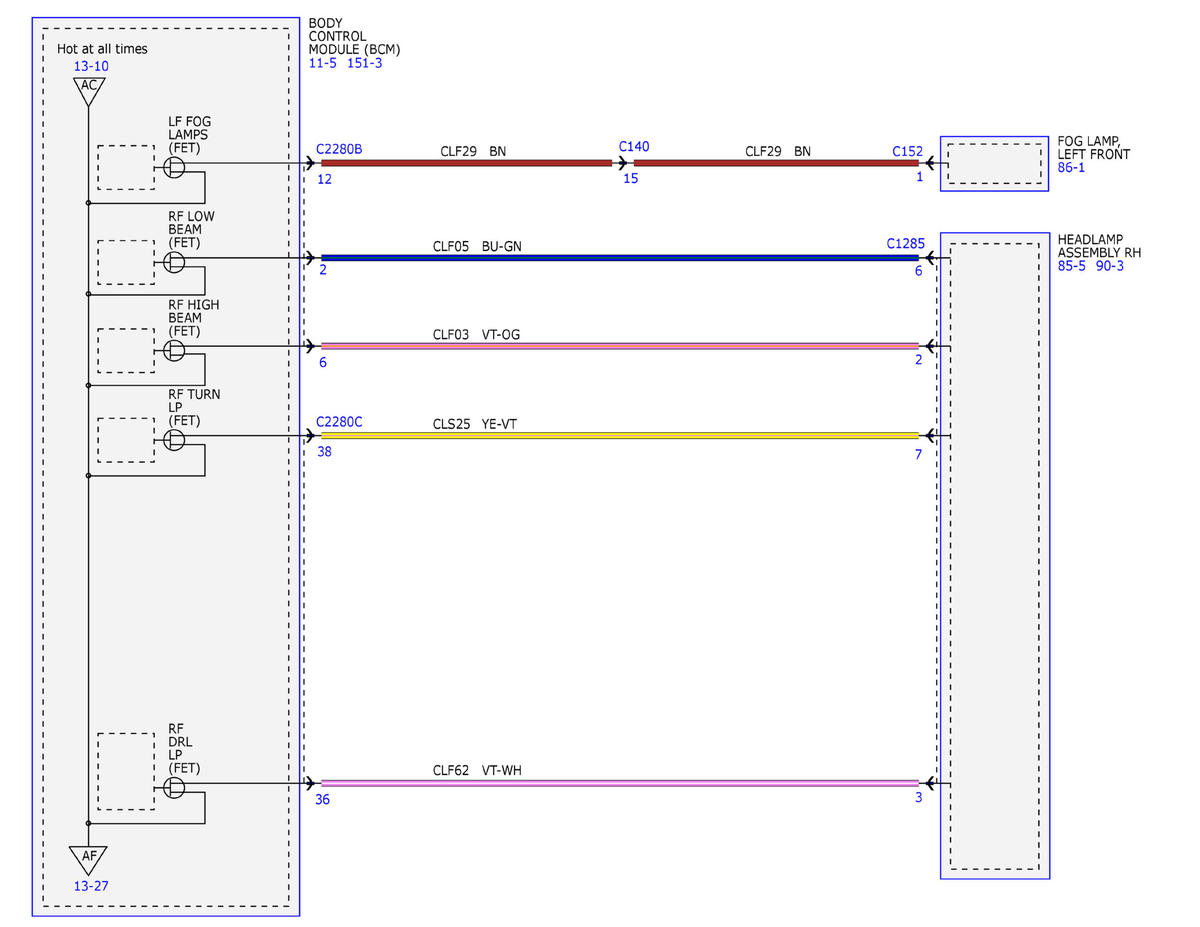1200x927 pixels.
Task: Open the 13-10 page reference link
Action: tap(91, 67)
